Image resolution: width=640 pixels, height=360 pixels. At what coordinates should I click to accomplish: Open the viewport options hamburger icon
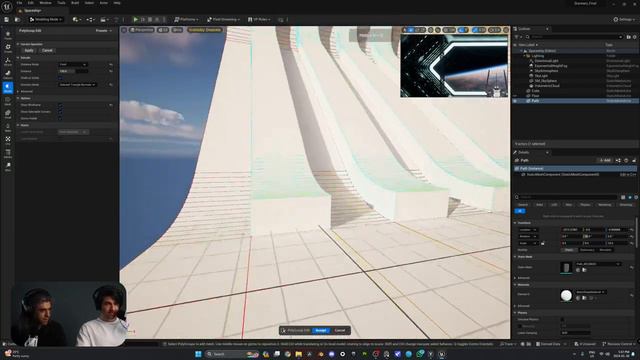point(124,30)
